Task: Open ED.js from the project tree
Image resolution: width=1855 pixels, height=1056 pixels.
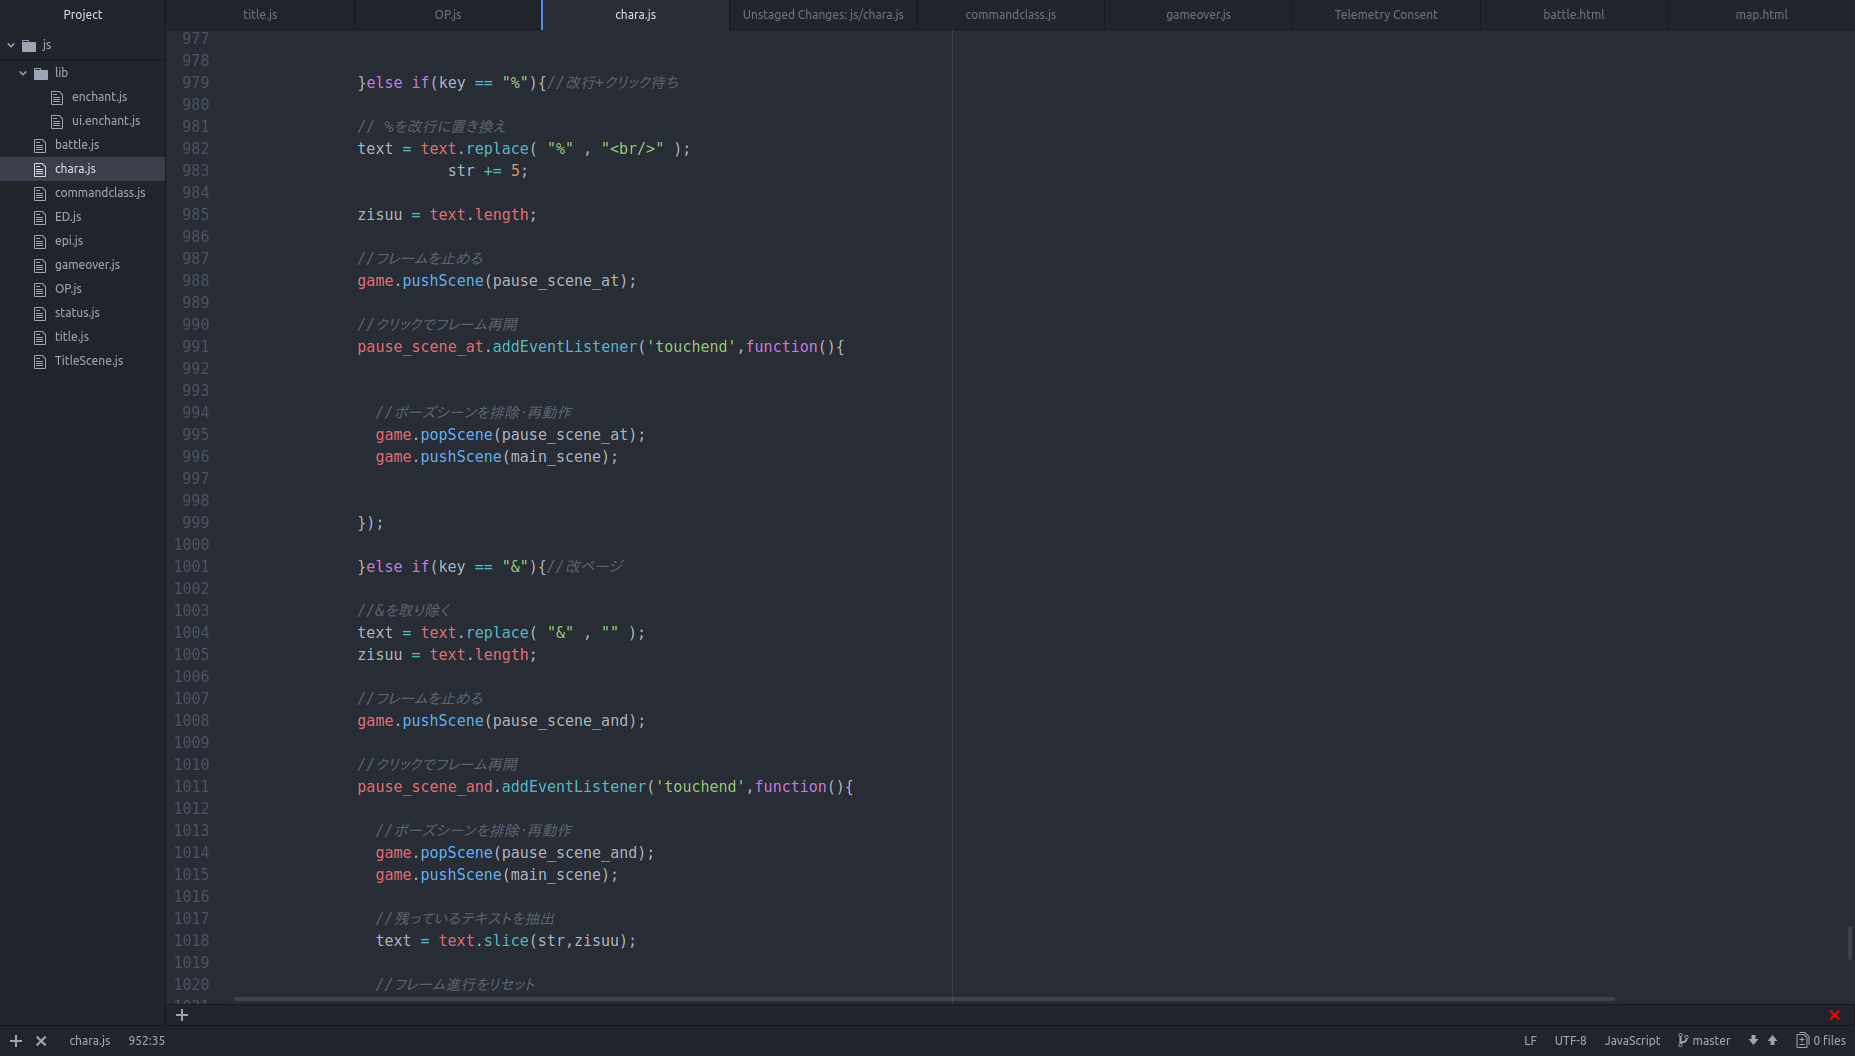Action: click(x=68, y=217)
